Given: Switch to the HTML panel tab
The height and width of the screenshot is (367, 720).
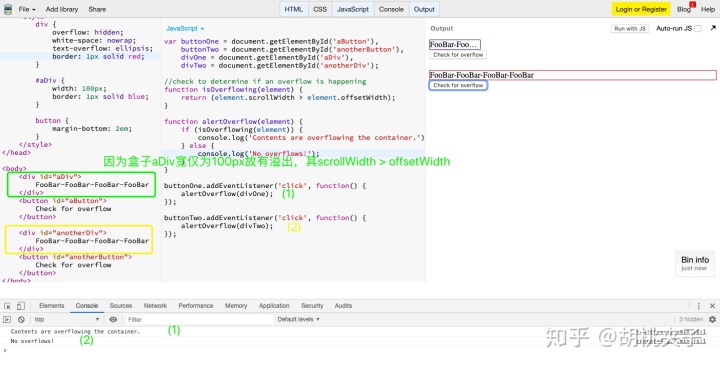Looking at the screenshot, I should point(293,9).
